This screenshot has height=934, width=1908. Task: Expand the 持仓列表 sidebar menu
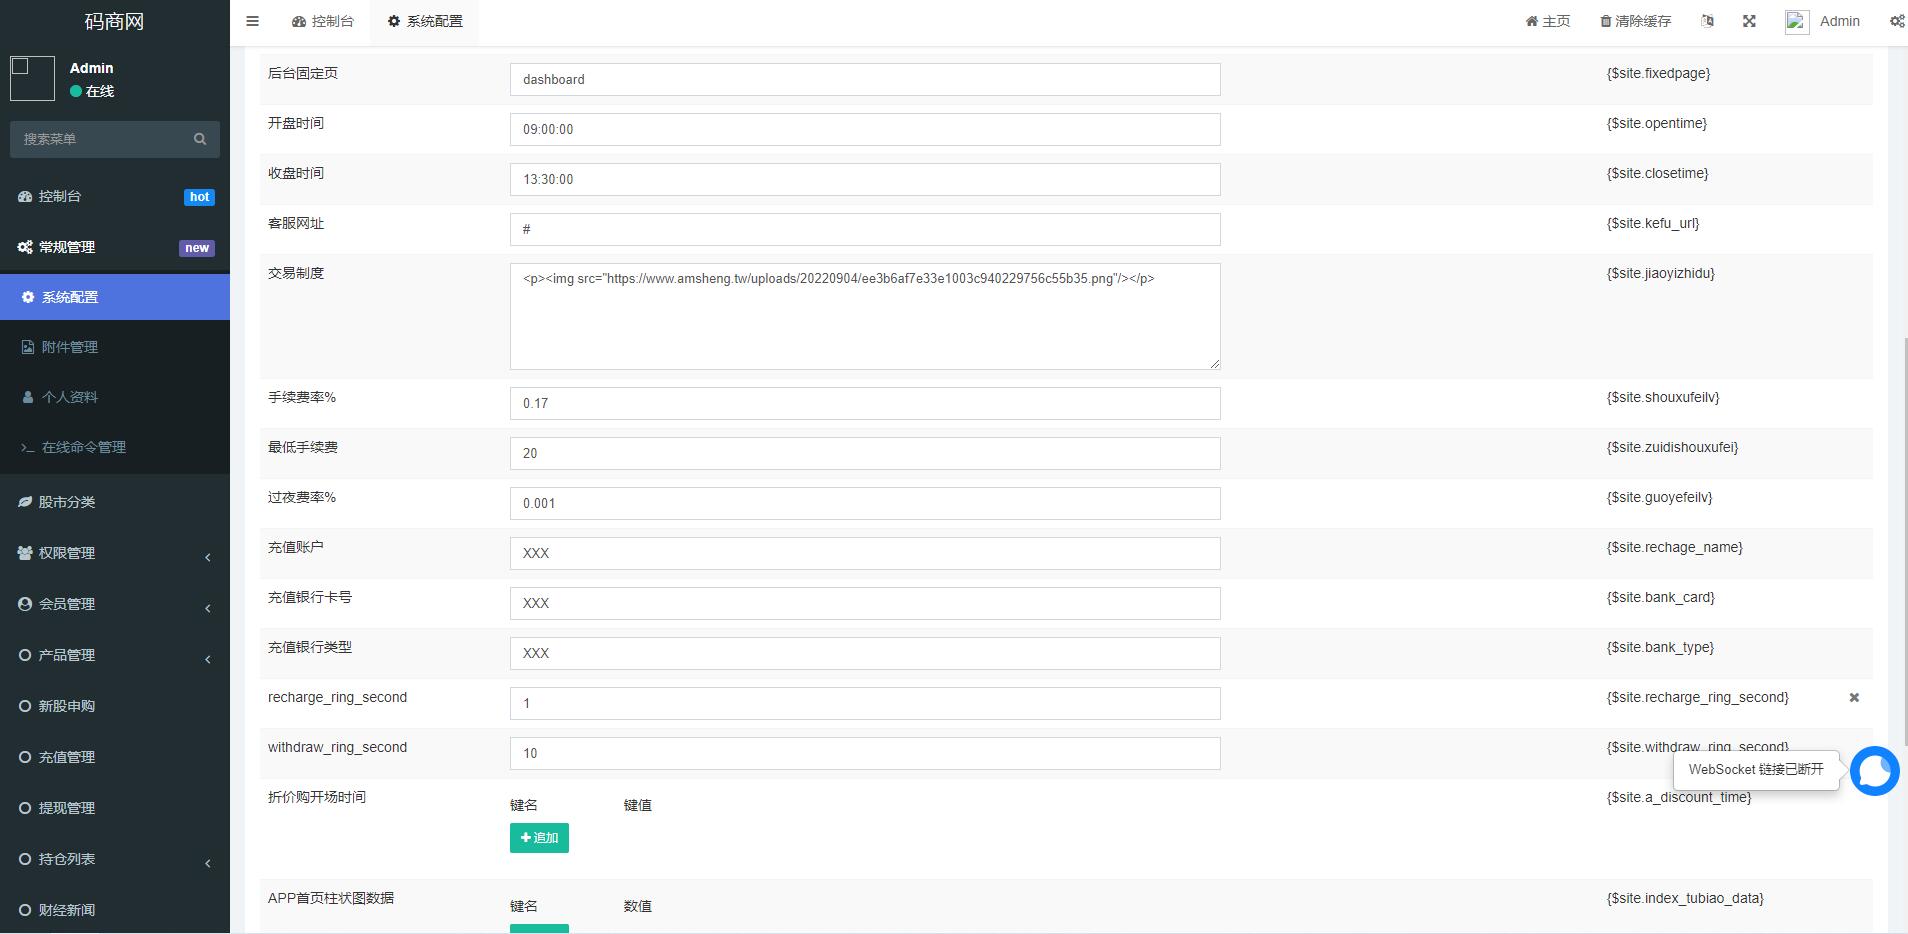[x=114, y=859]
